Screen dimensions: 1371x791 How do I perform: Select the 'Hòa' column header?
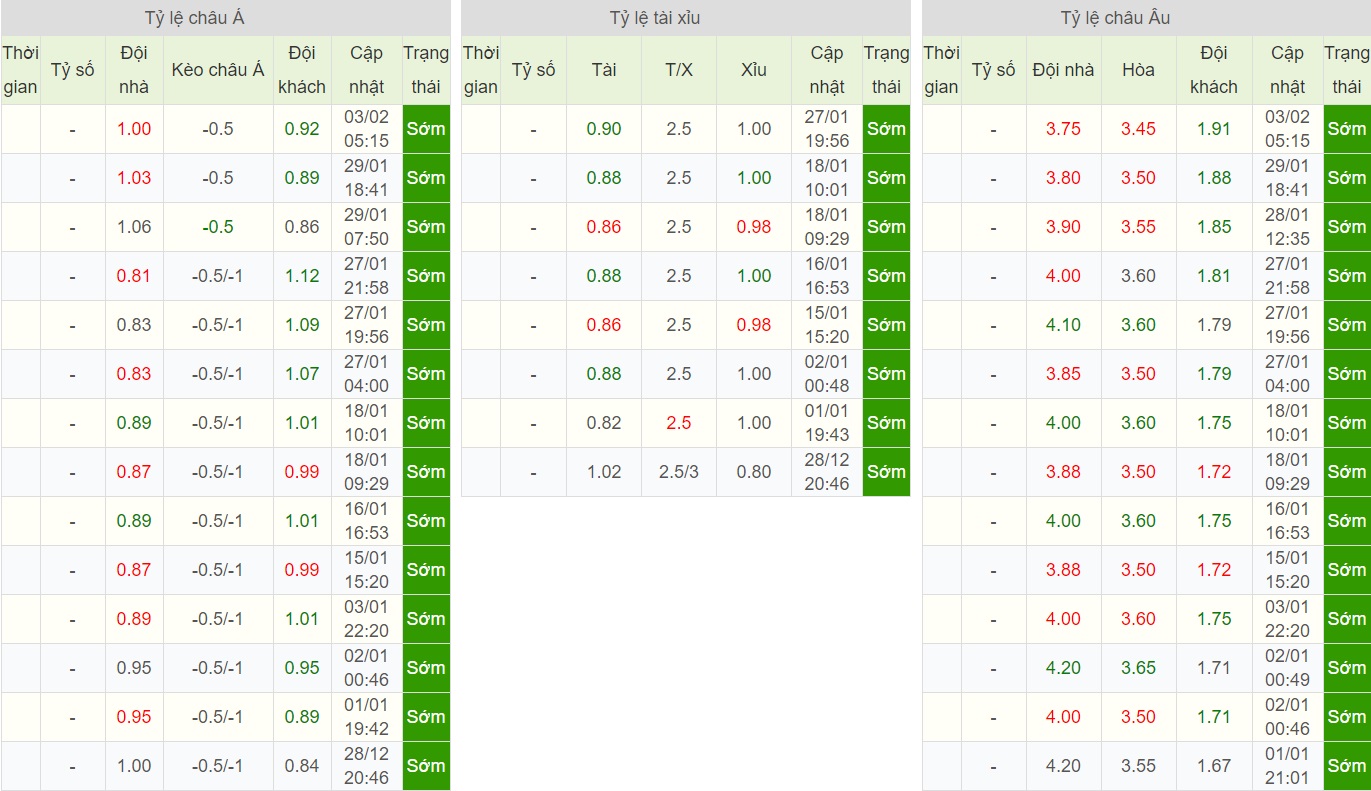tap(1138, 70)
